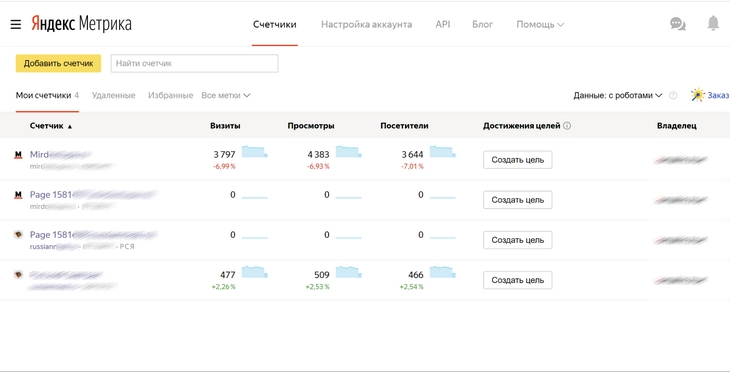Open the hamburger menu icon
The image size is (730, 372).
tap(16, 24)
